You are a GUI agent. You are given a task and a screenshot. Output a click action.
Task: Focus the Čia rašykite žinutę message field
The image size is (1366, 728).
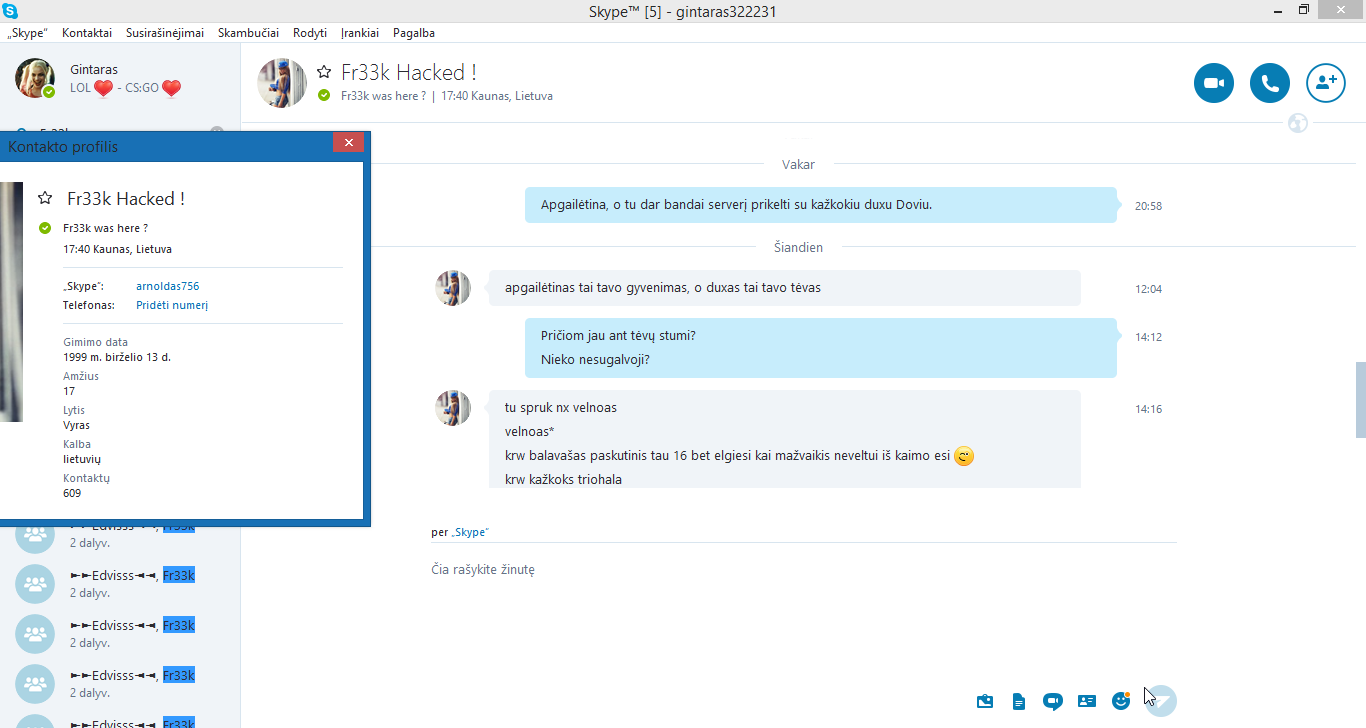coord(803,570)
